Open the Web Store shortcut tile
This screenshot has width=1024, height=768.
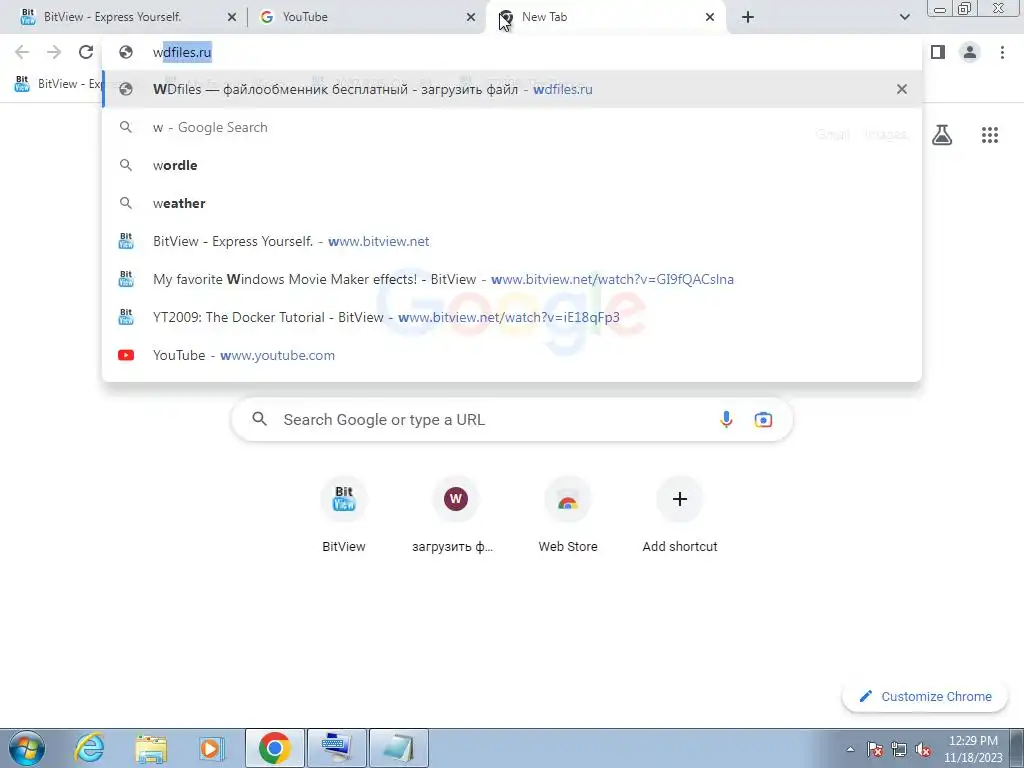point(568,515)
